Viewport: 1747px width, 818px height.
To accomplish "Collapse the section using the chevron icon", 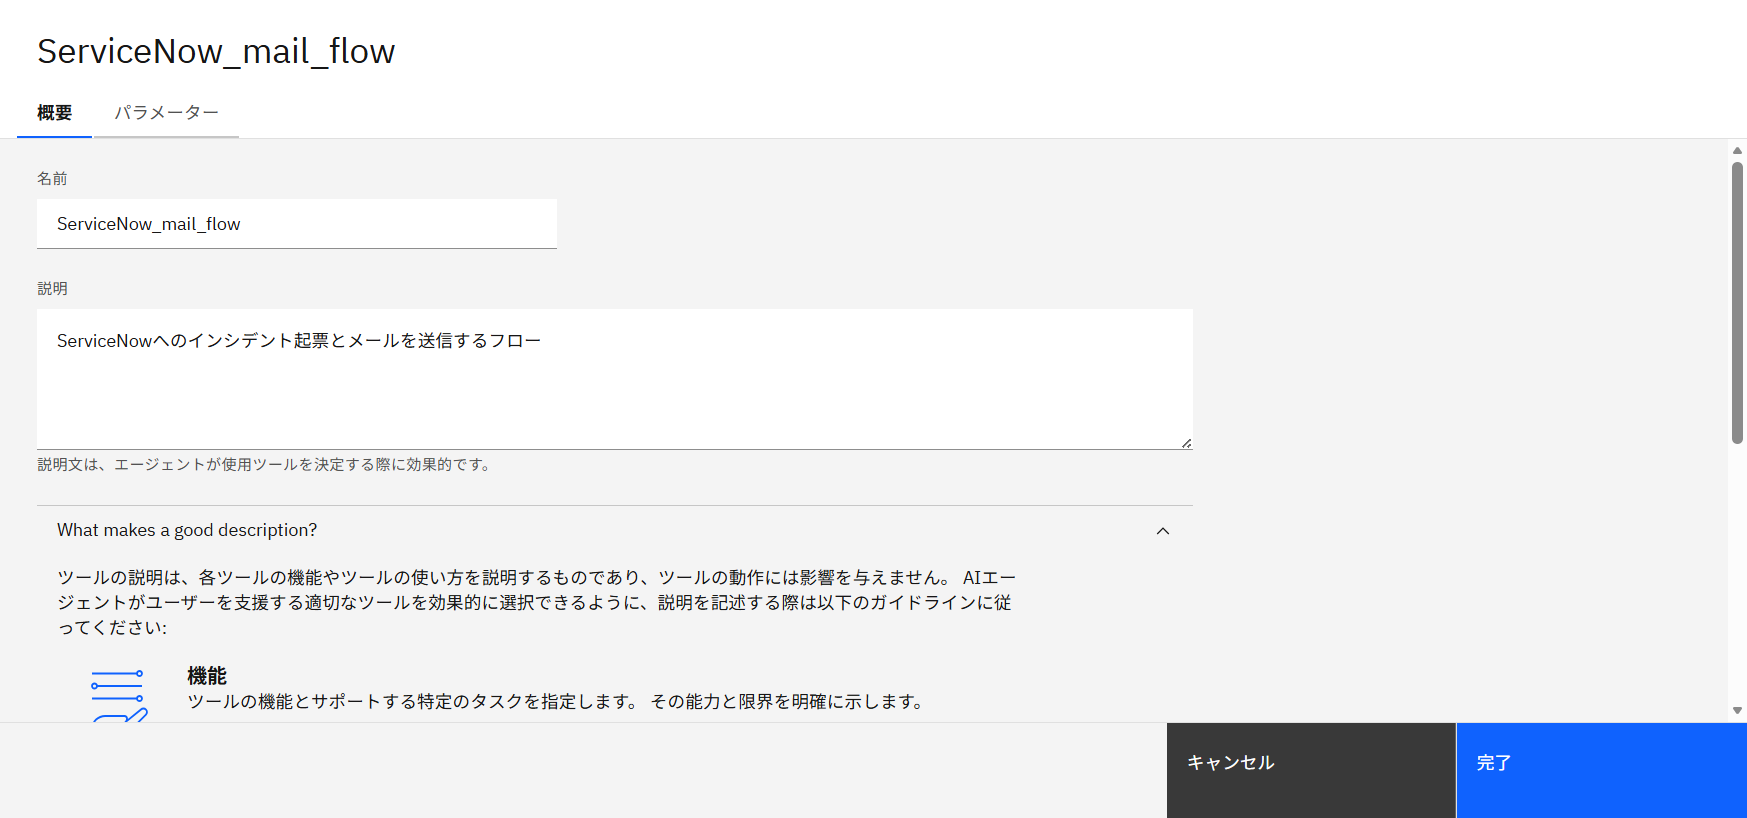I will point(1162,531).
